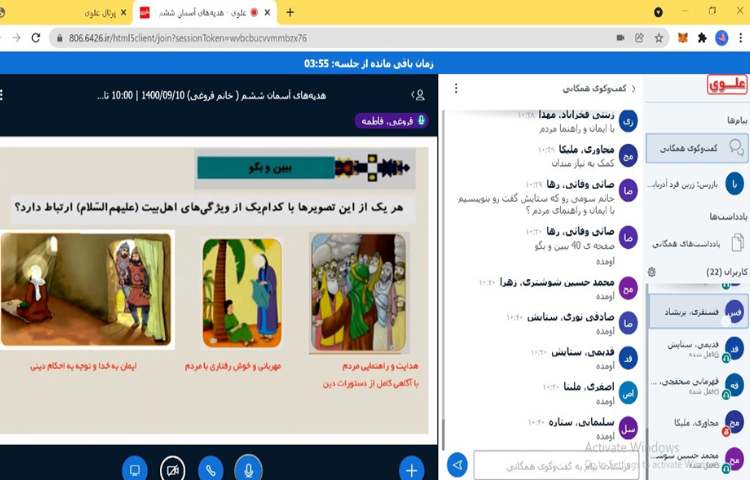Screen dimensions: 750x480
Task: Click the shared notes document icon
Action: (x=737, y=242)
